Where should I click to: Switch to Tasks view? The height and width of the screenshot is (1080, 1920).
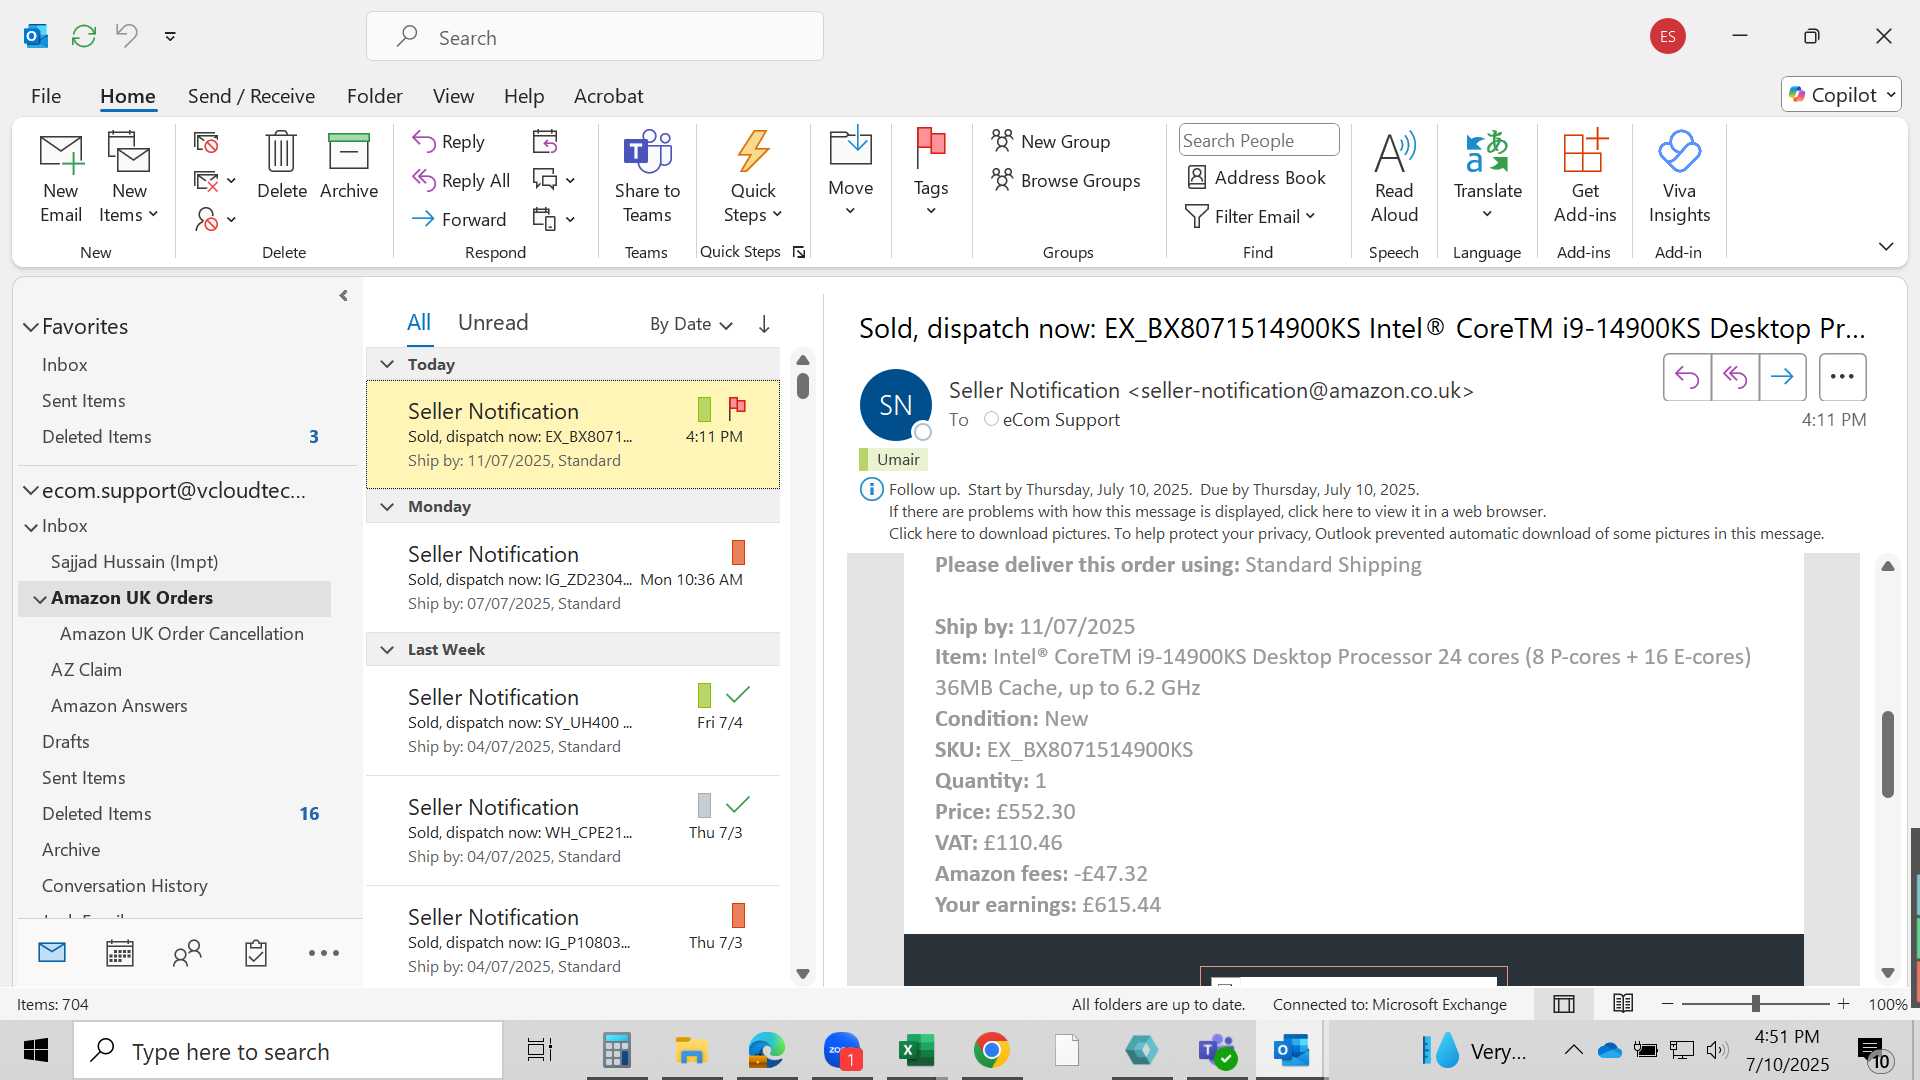[256, 953]
